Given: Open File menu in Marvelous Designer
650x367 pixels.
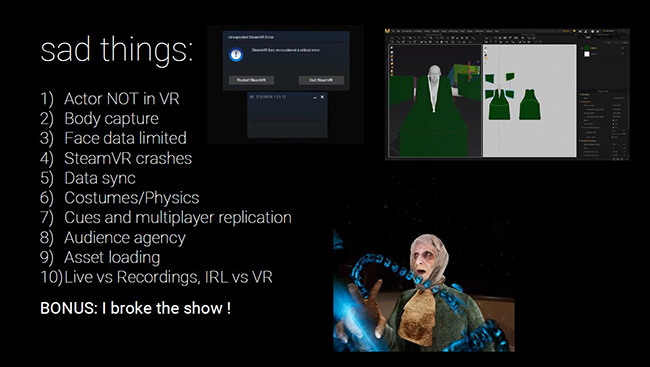Looking at the screenshot, I should [x=393, y=31].
